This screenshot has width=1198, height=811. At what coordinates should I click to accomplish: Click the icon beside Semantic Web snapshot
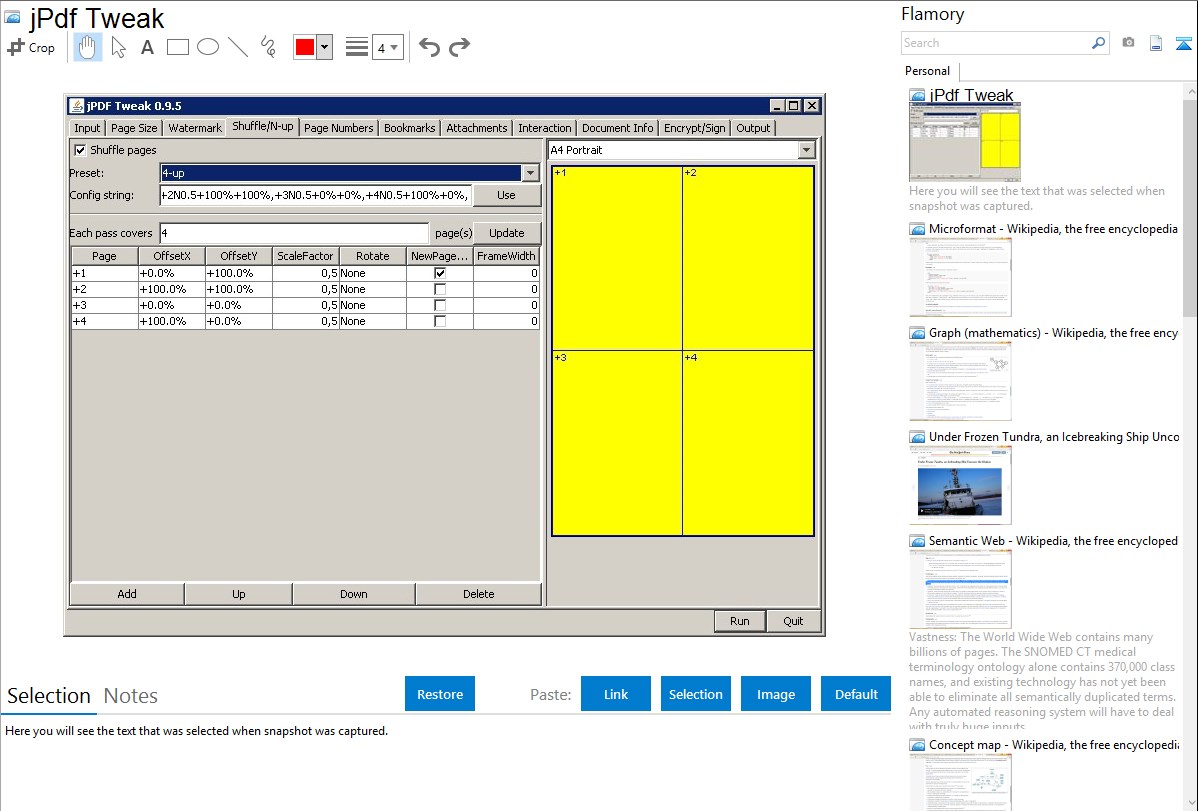tap(918, 541)
